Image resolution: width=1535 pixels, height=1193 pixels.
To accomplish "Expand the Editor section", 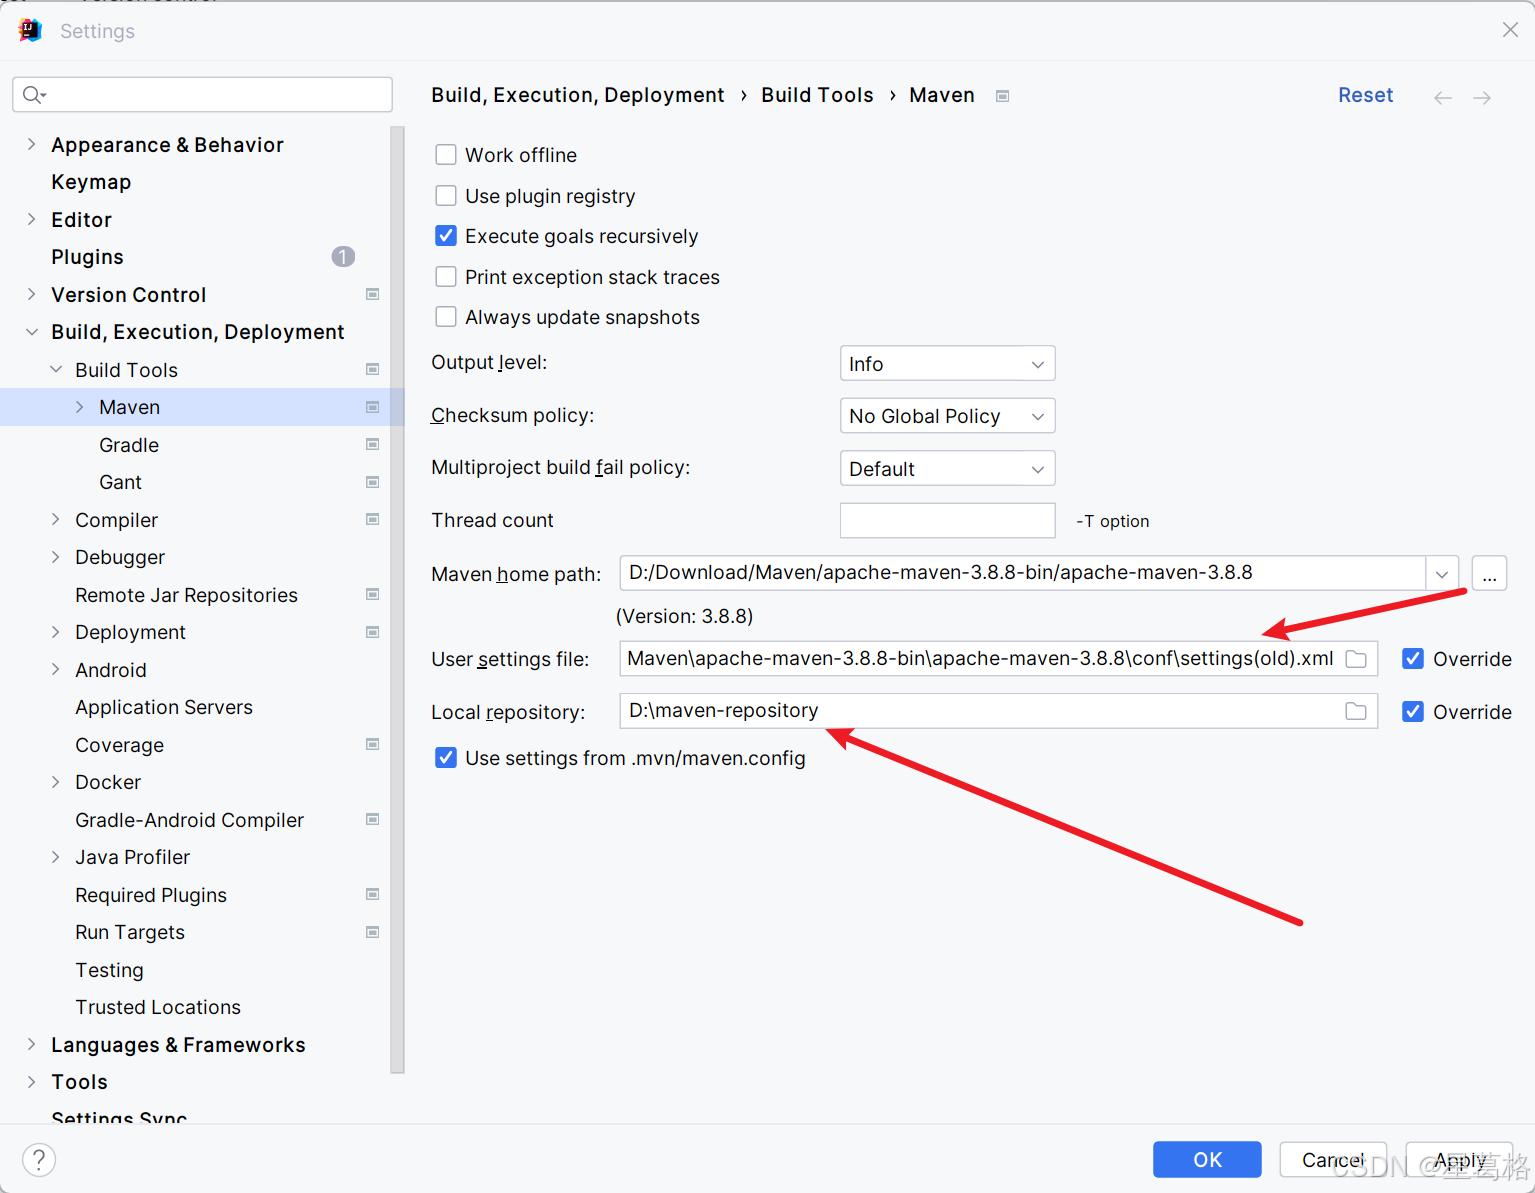I will point(31,220).
